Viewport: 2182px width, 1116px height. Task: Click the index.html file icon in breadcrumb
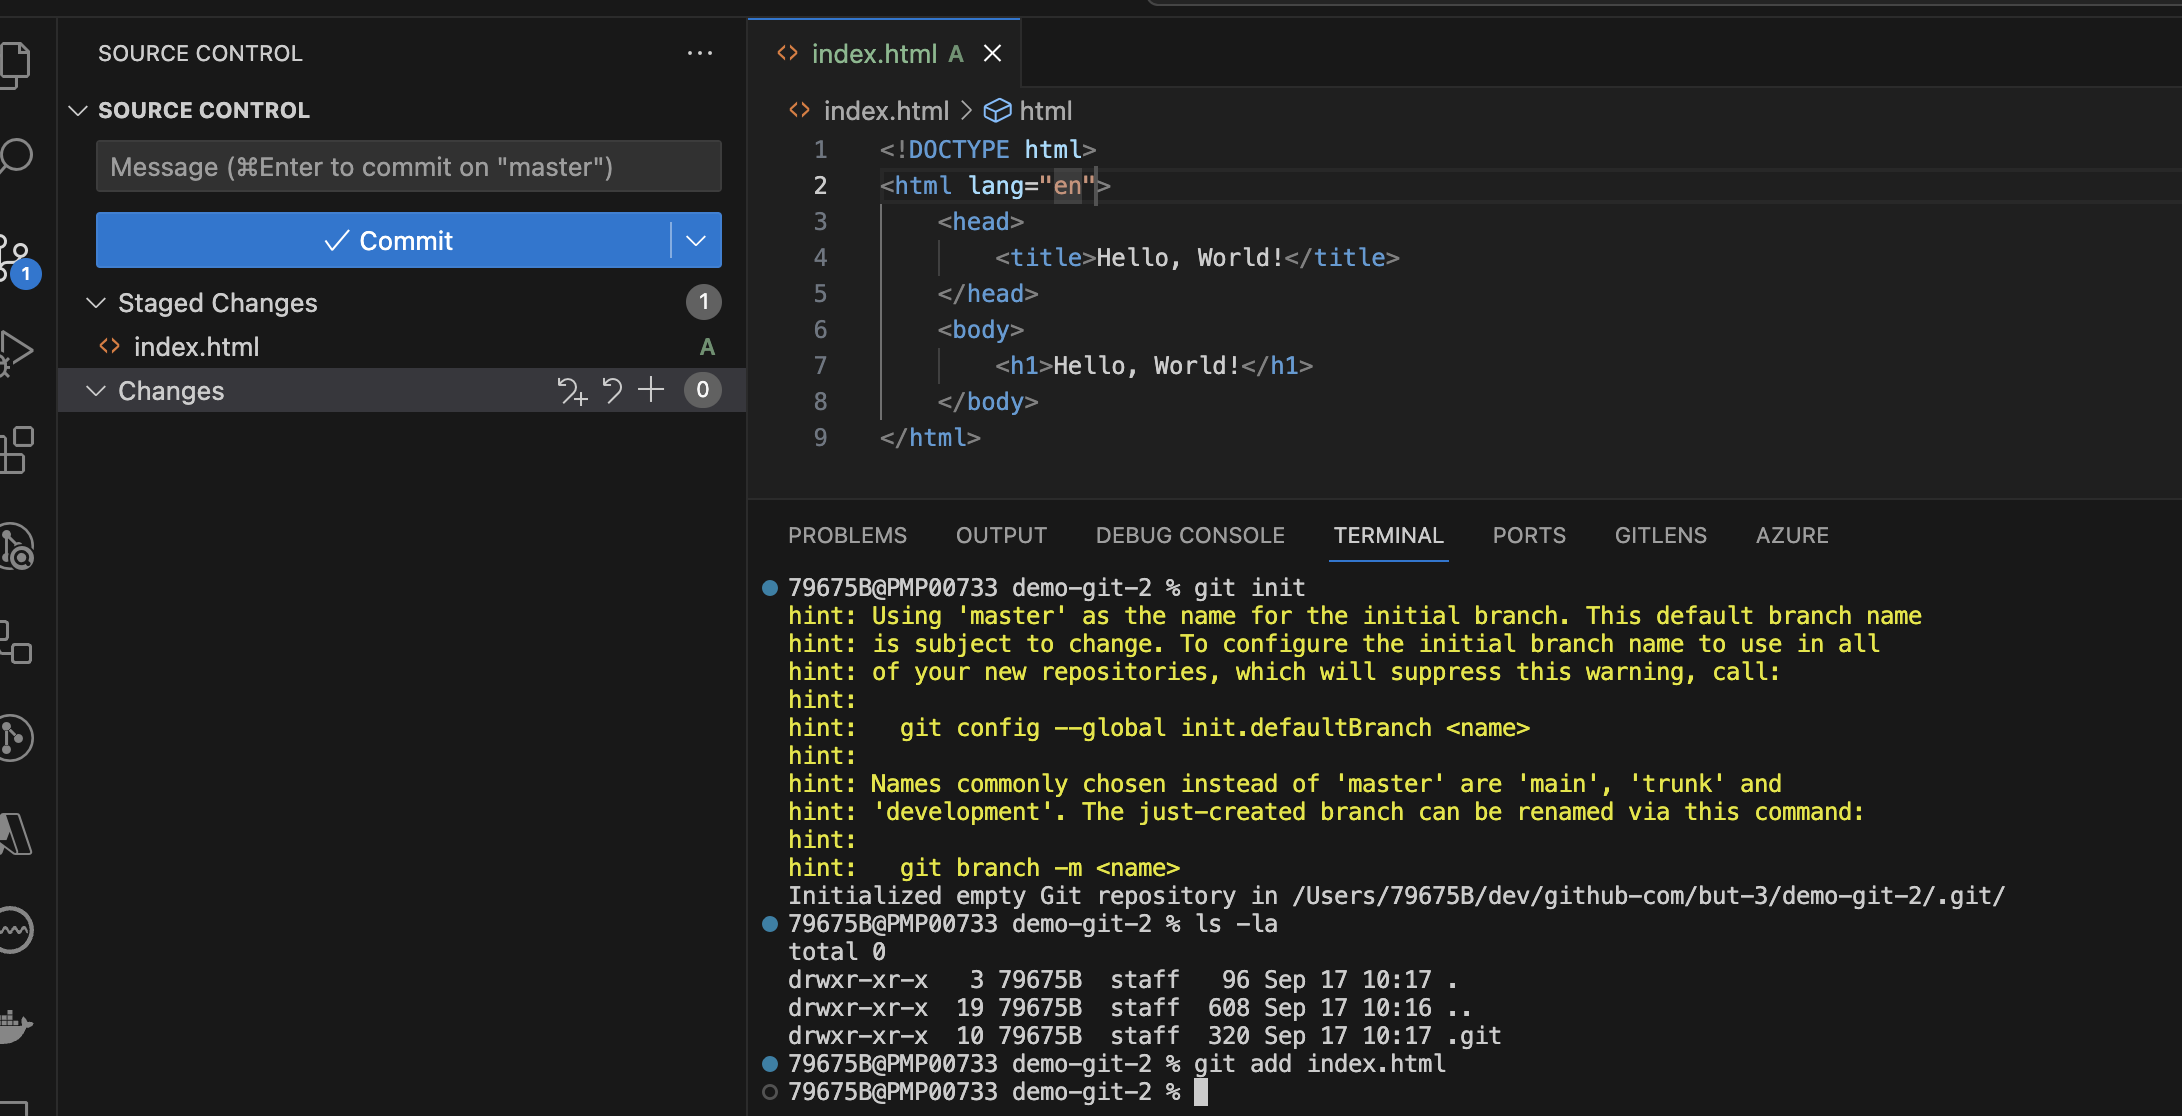[799, 110]
